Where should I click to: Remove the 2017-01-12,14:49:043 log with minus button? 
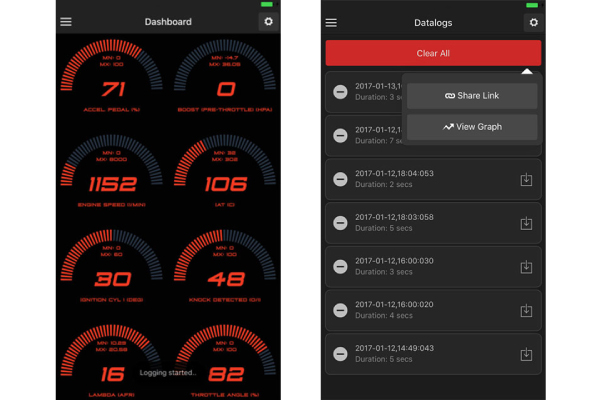(340, 354)
